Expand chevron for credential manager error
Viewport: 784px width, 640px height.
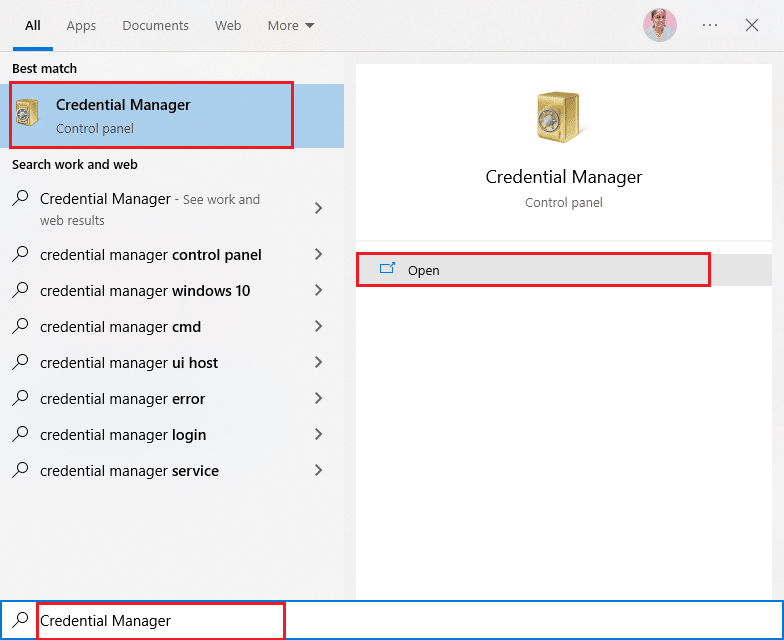point(318,398)
